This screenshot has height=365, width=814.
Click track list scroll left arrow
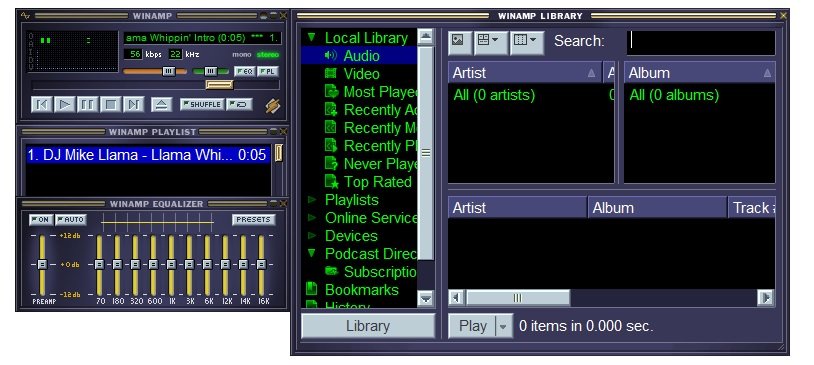pos(456,298)
